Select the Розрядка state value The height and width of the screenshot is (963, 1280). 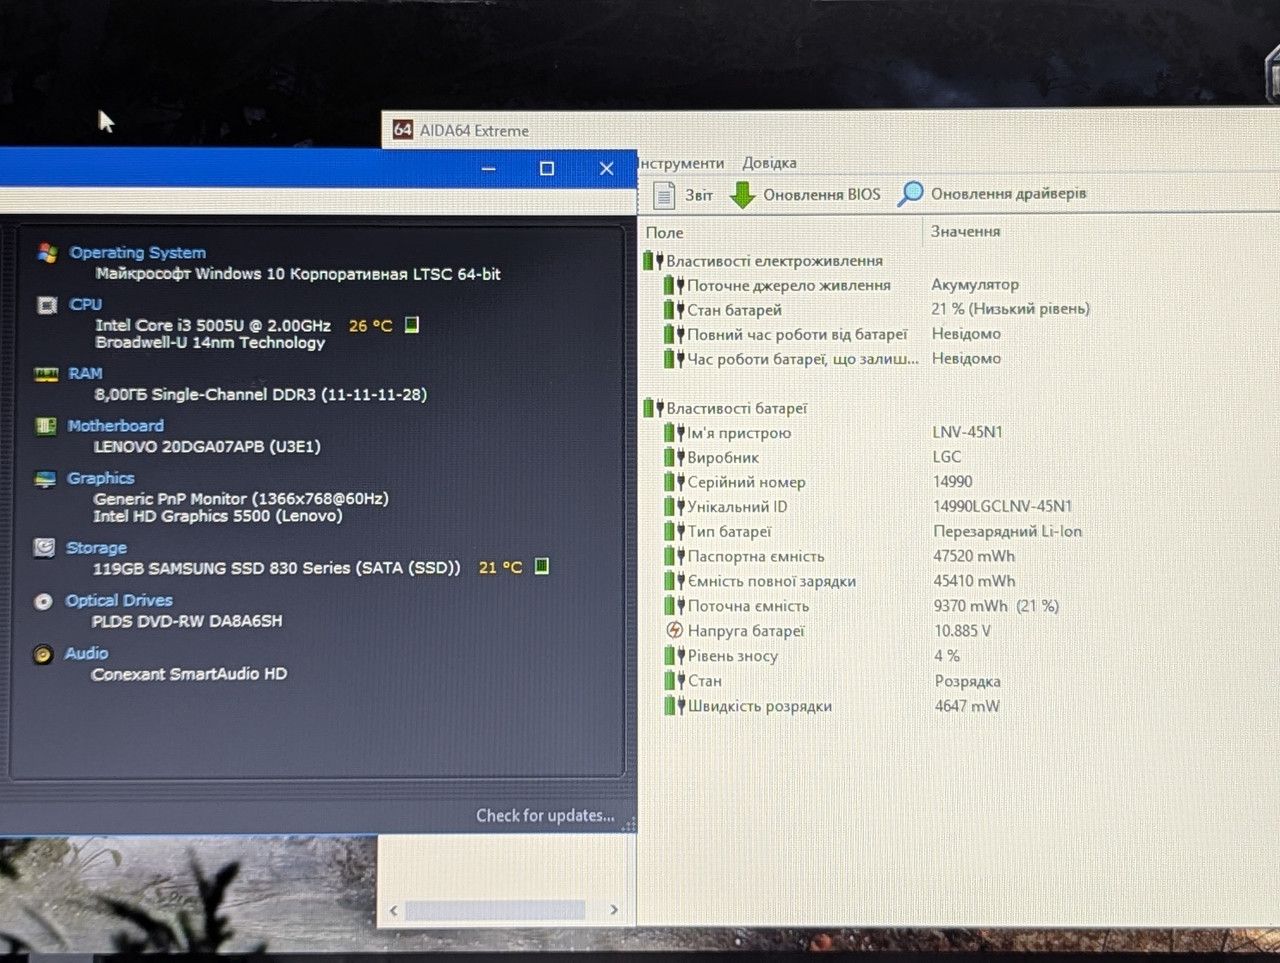(967, 681)
